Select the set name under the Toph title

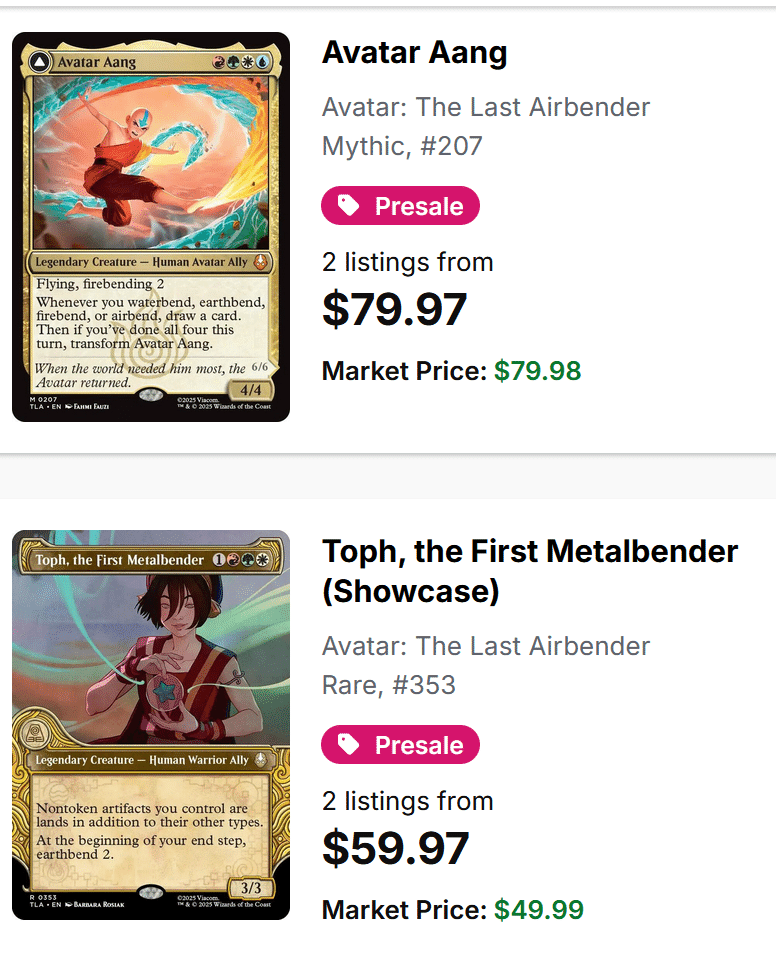click(486, 646)
